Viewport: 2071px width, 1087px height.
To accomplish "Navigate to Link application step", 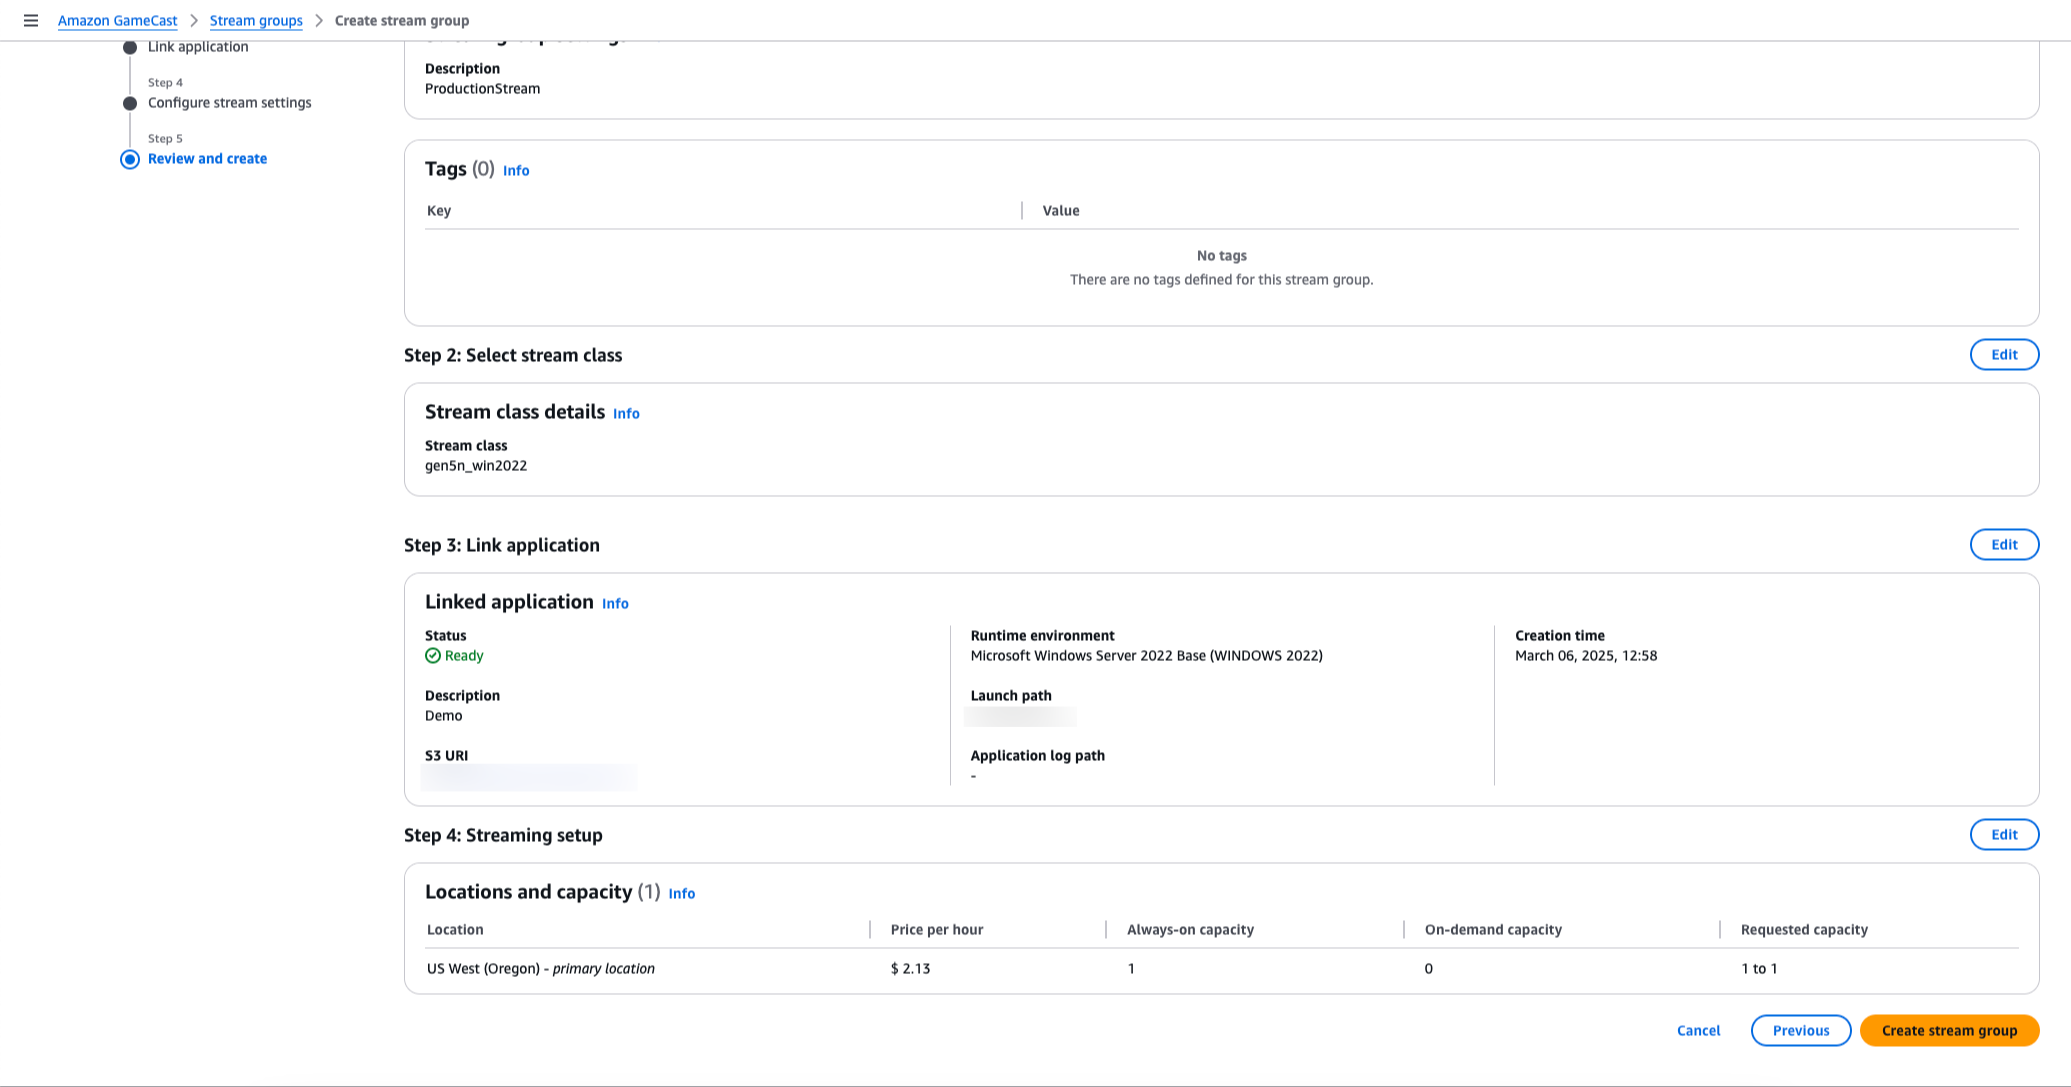I will click(198, 47).
